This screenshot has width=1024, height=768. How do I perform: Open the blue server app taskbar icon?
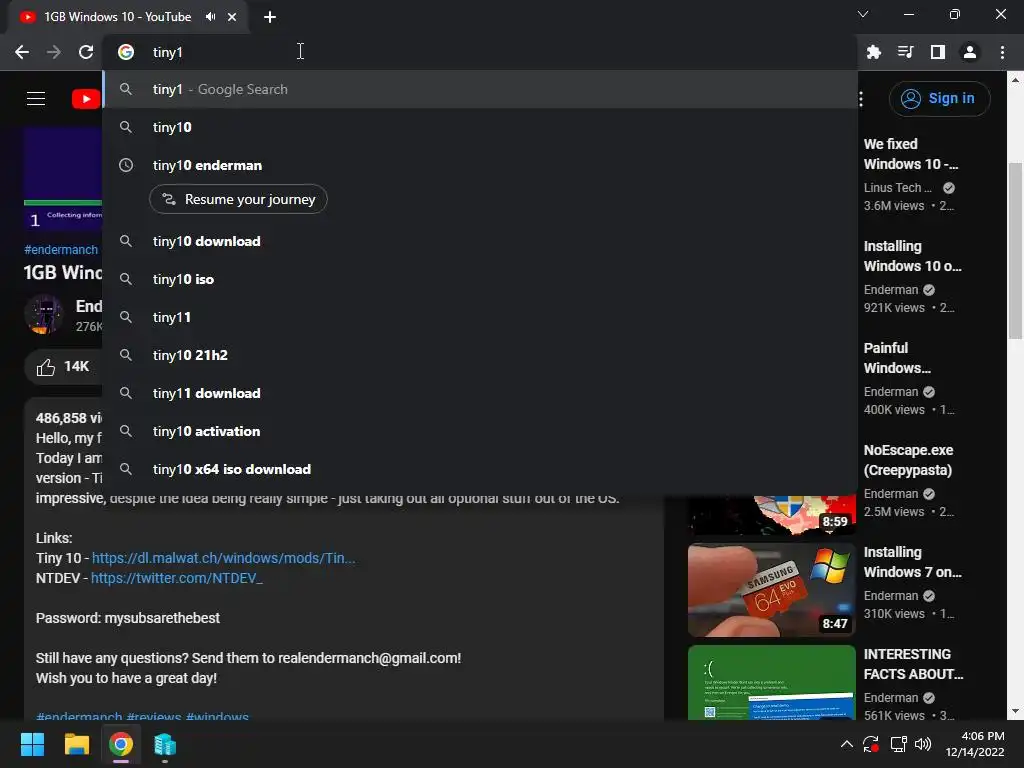click(x=165, y=744)
